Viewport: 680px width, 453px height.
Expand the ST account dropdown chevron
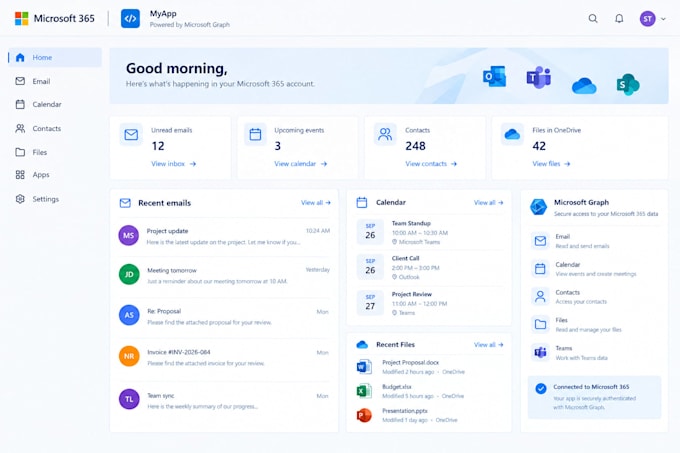(663, 19)
